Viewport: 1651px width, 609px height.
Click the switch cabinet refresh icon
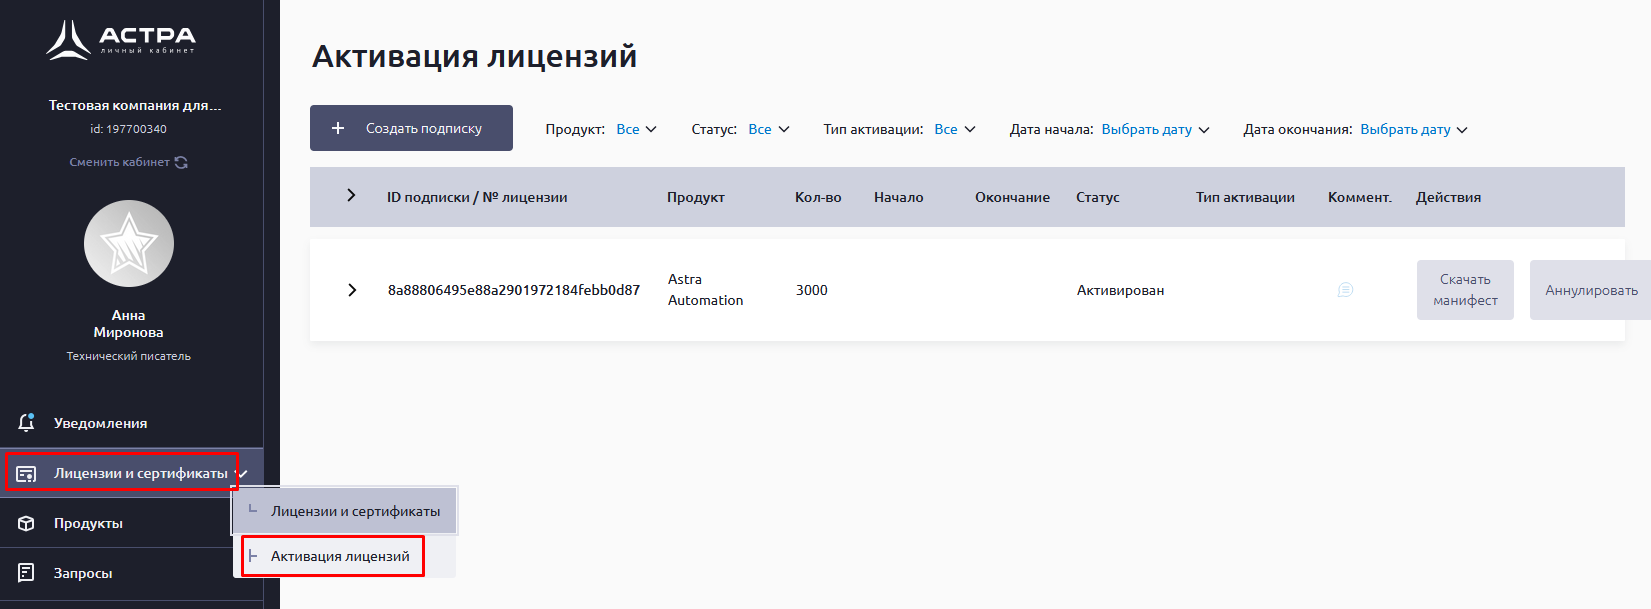pyautogui.click(x=181, y=162)
